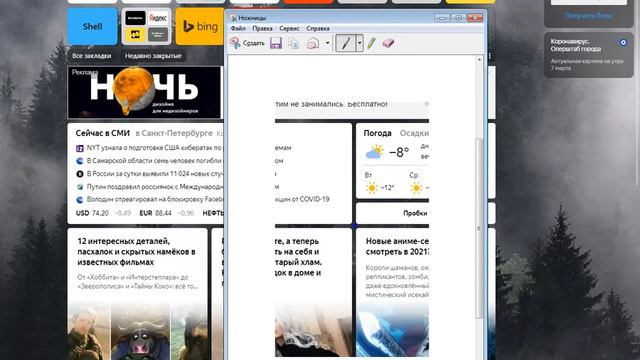Open the Hobbit movie thumbnail image
The height and width of the screenshot is (360, 640).
coord(89,331)
